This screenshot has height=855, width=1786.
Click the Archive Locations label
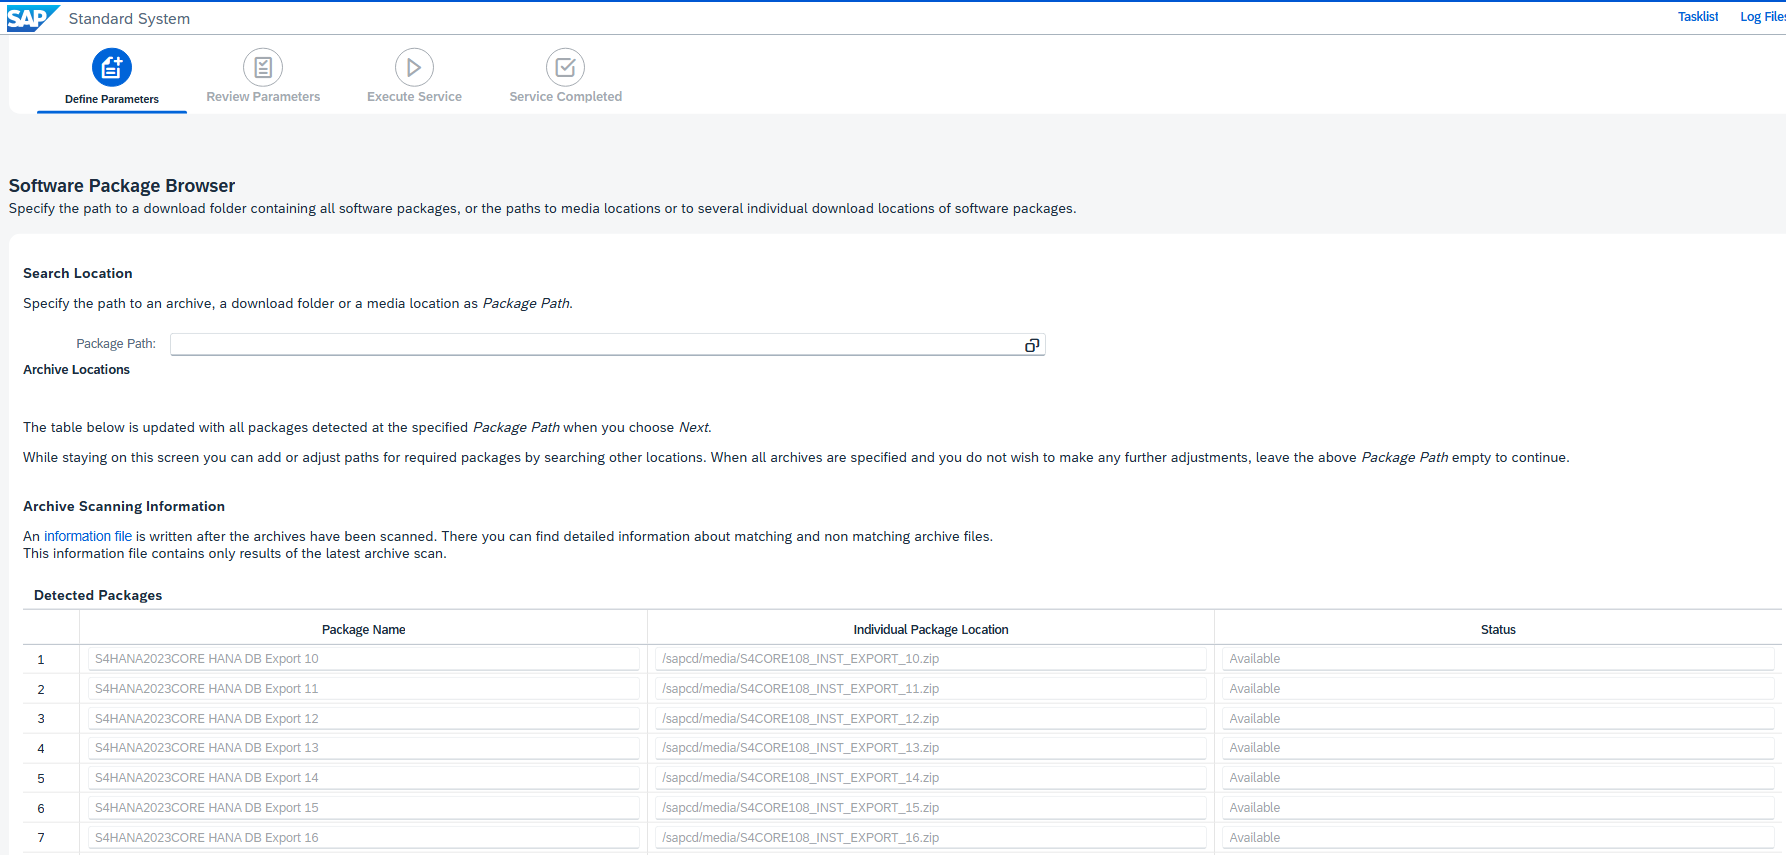pos(77,370)
